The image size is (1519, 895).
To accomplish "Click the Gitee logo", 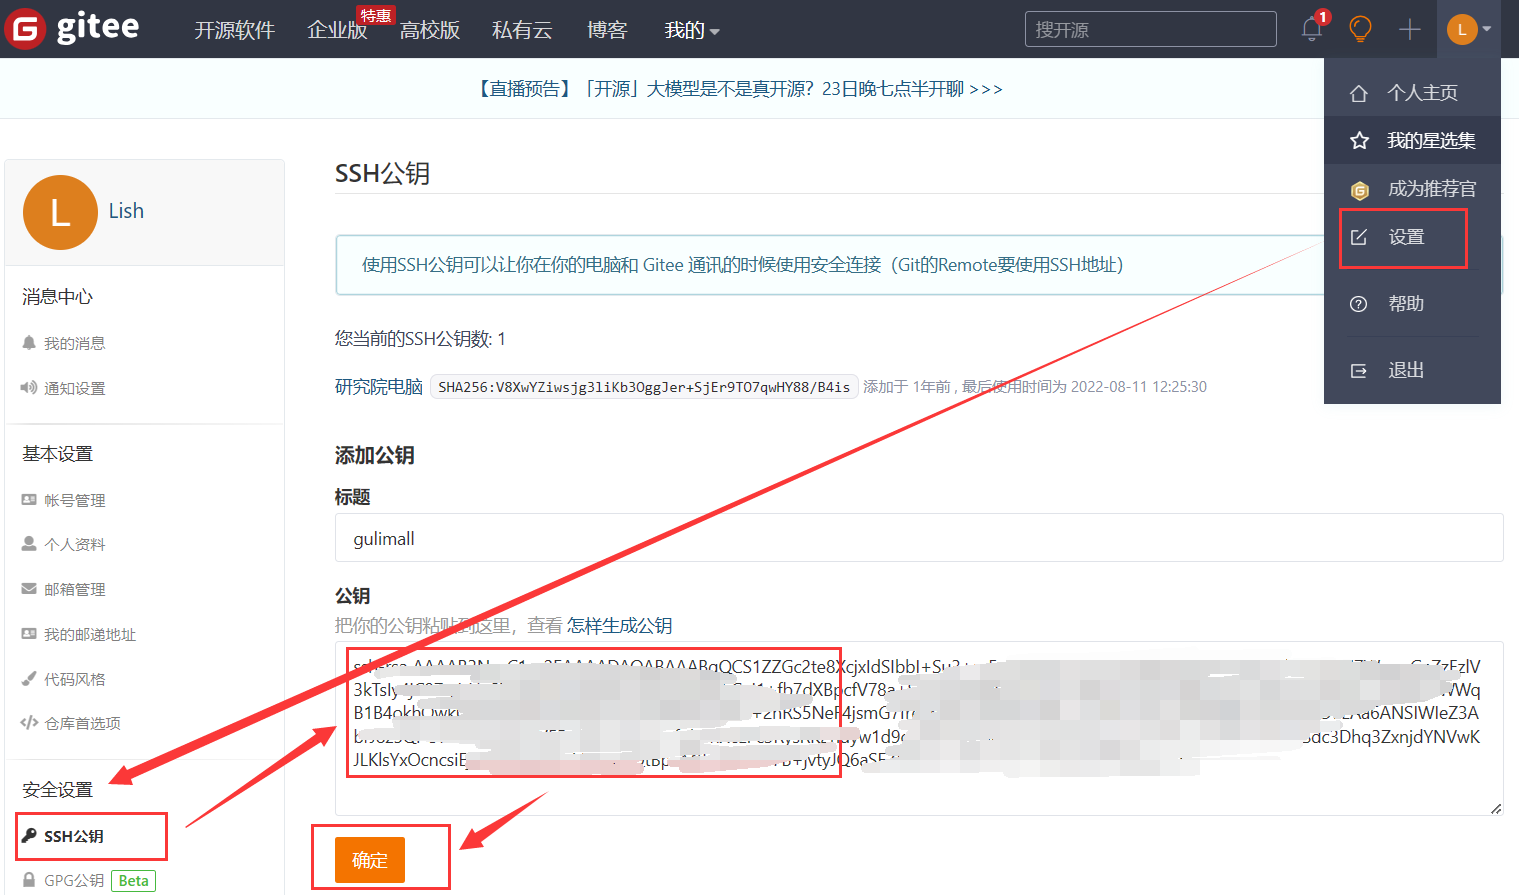I will (x=72, y=28).
